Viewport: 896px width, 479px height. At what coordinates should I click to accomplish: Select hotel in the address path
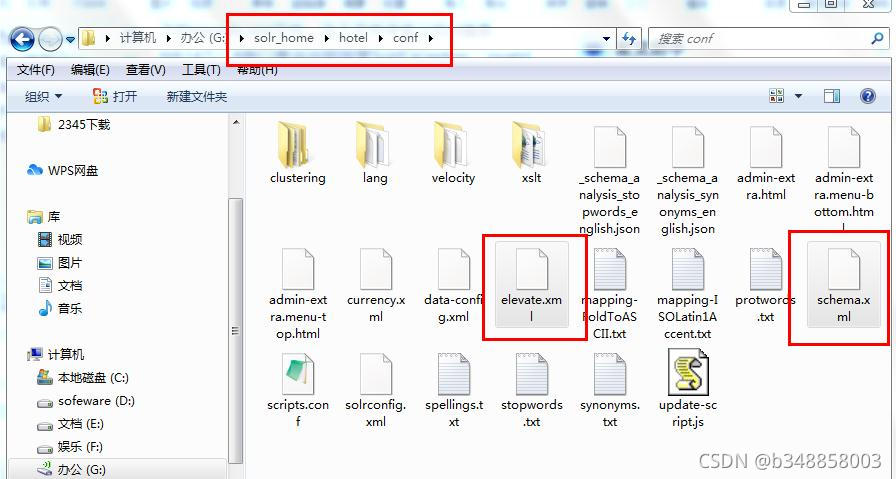(353, 38)
